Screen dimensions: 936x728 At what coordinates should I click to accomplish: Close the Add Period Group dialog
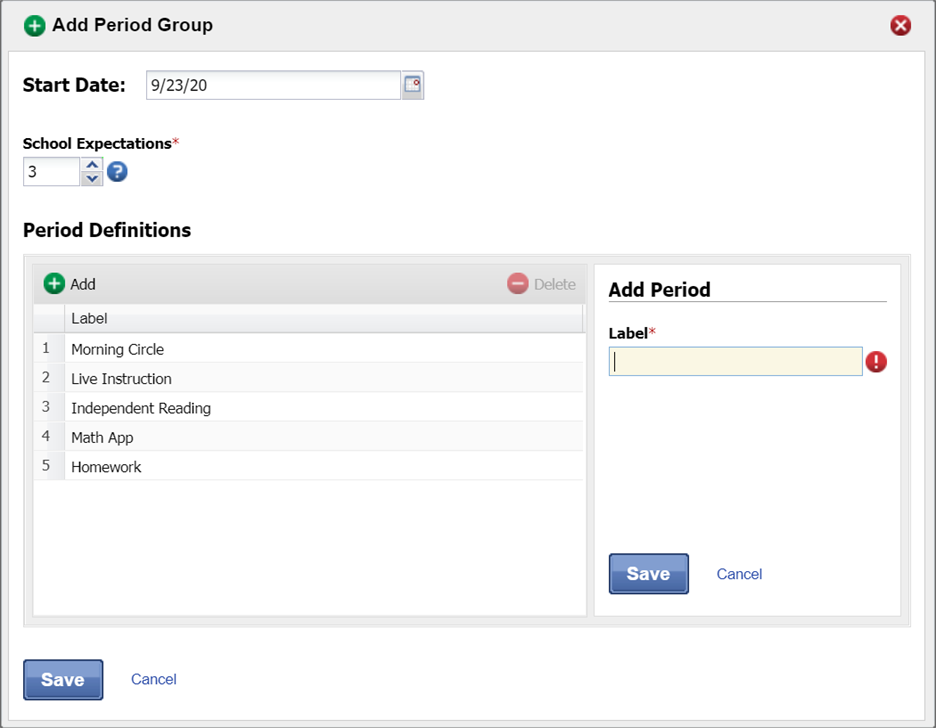tap(900, 25)
